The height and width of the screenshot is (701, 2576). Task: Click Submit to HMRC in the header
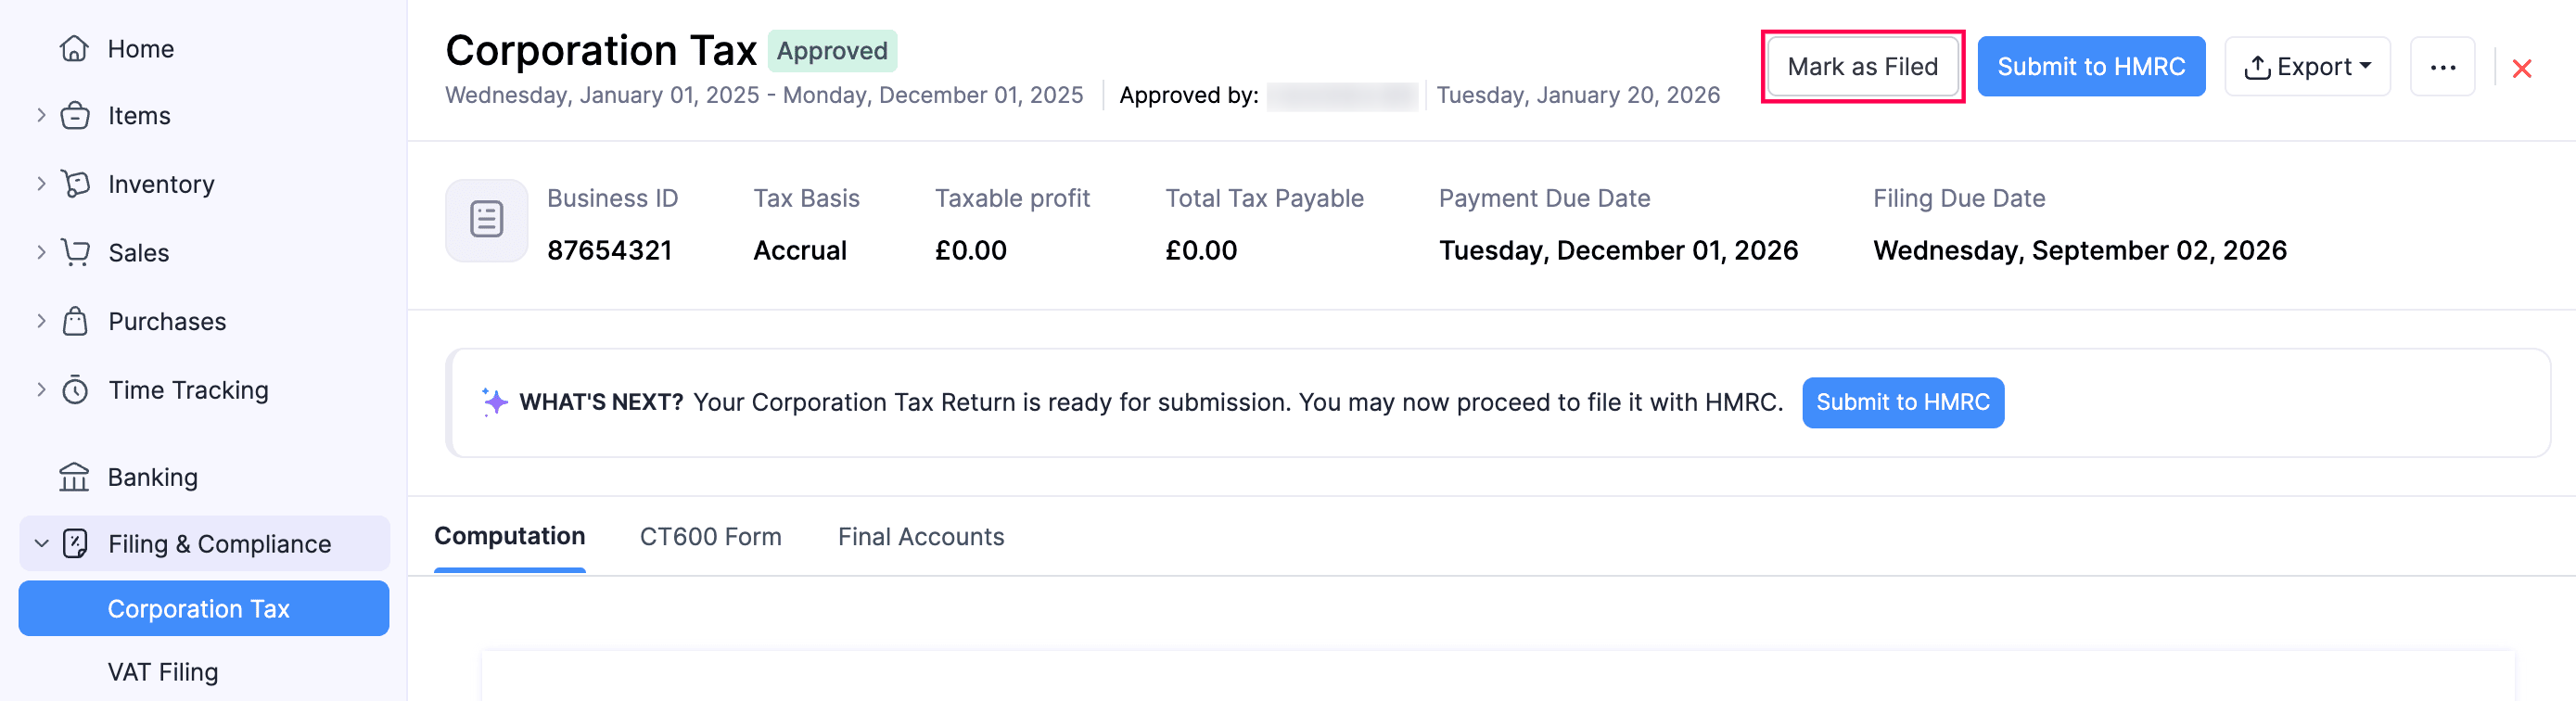click(x=2090, y=67)
